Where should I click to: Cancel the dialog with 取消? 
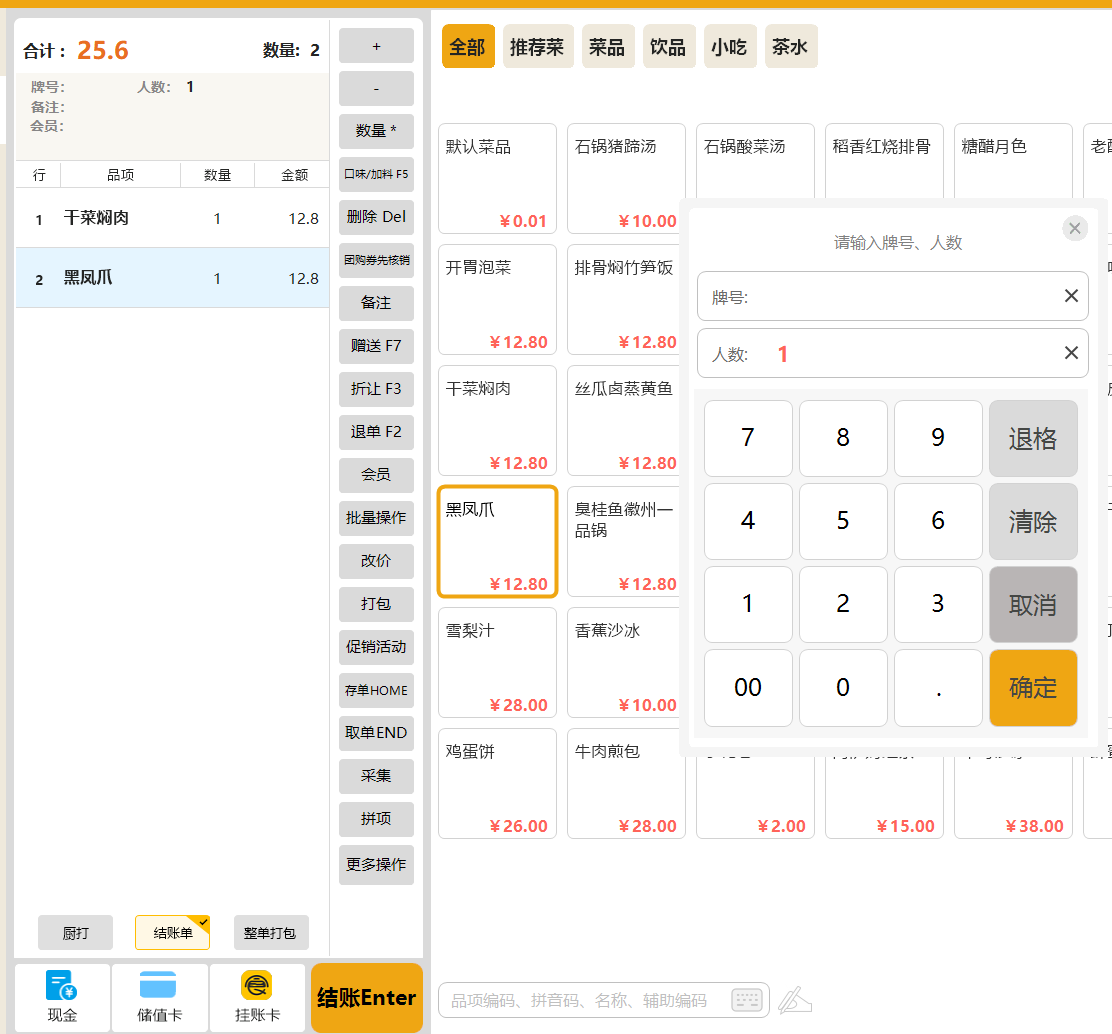[x=1033, y=604]
